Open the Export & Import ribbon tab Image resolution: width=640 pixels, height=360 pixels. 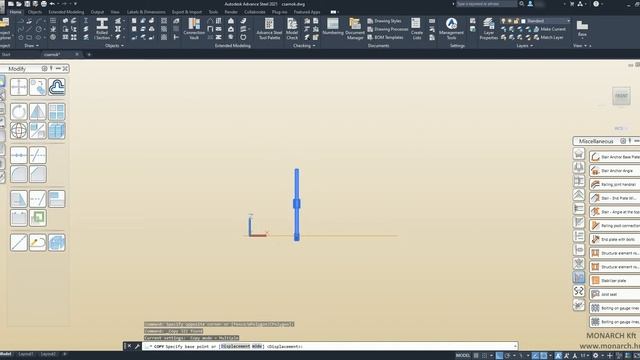pyautogui.click(x=187, y=12)
